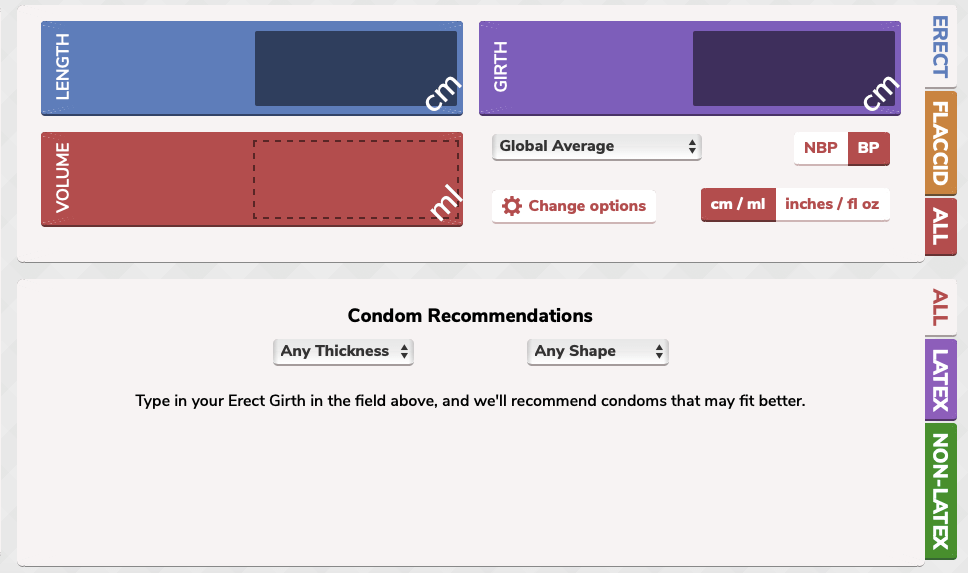Open the Global Average dropdown
The image size is (968, 573).
(597, 146)
